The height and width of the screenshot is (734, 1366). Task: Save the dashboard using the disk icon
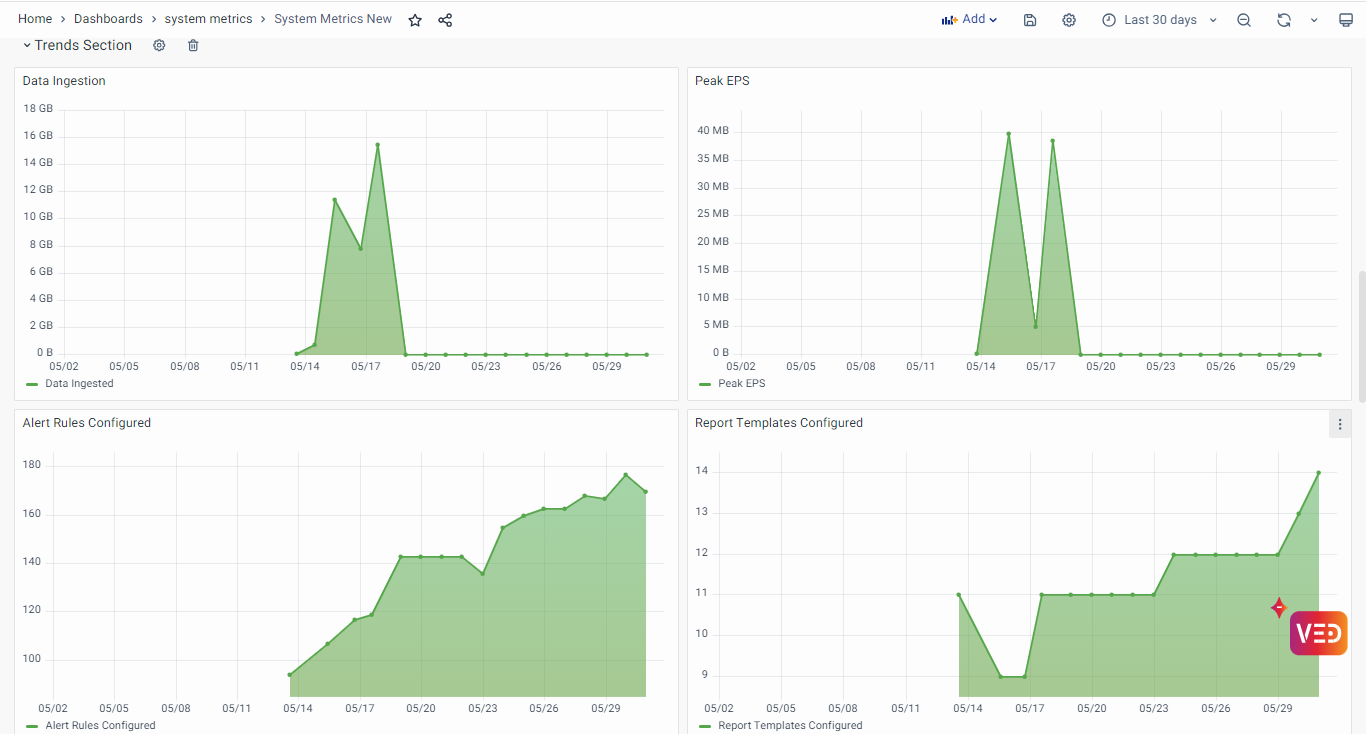click(1030, 20)
